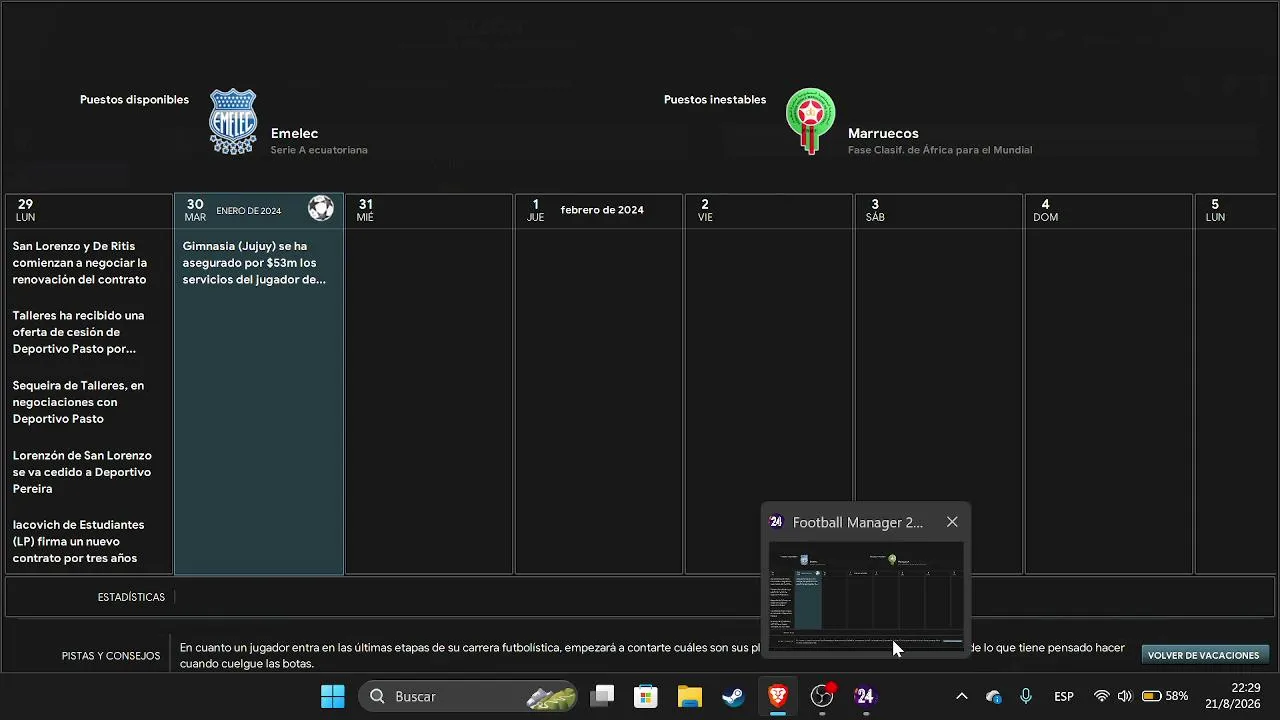1280x720 pixels.
Task: Click the Marruecos national team badge
Action: click(810, 121)
